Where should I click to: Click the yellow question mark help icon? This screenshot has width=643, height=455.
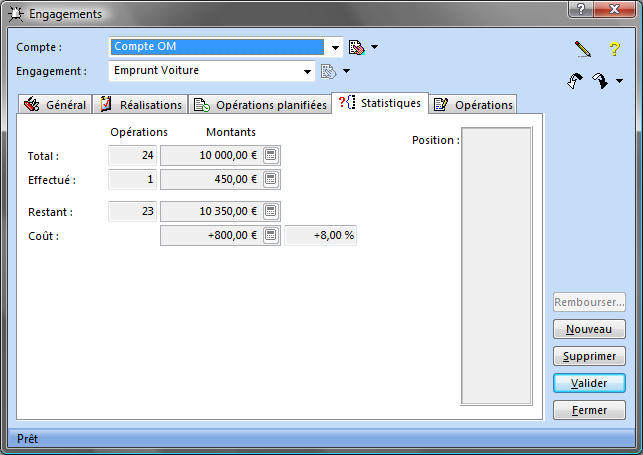click(615, 48)
